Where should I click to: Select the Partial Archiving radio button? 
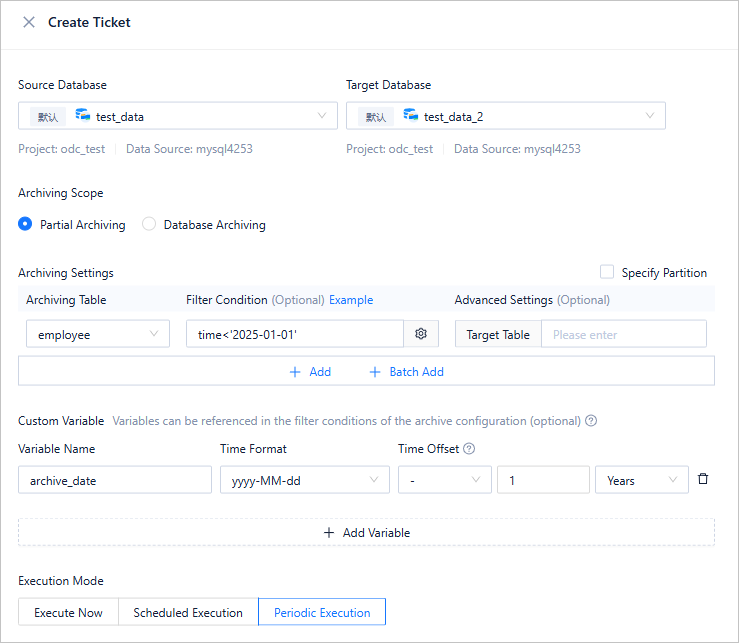[26, 225]
